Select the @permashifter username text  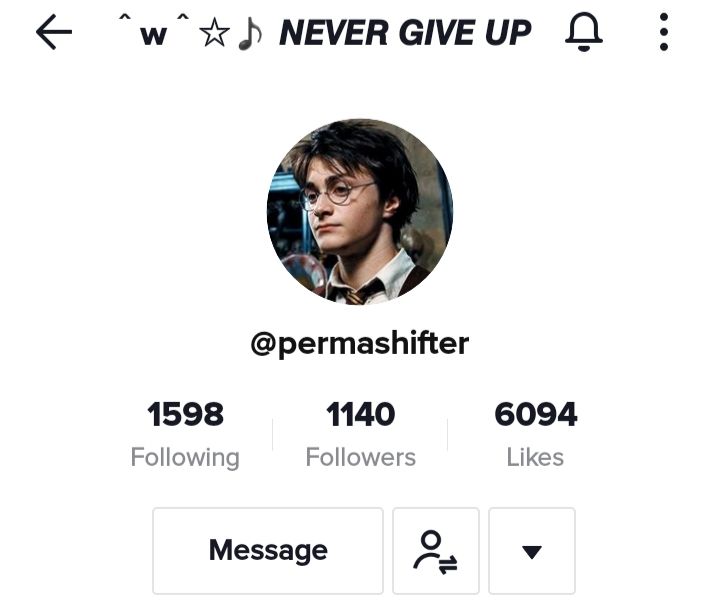(360, 343)
